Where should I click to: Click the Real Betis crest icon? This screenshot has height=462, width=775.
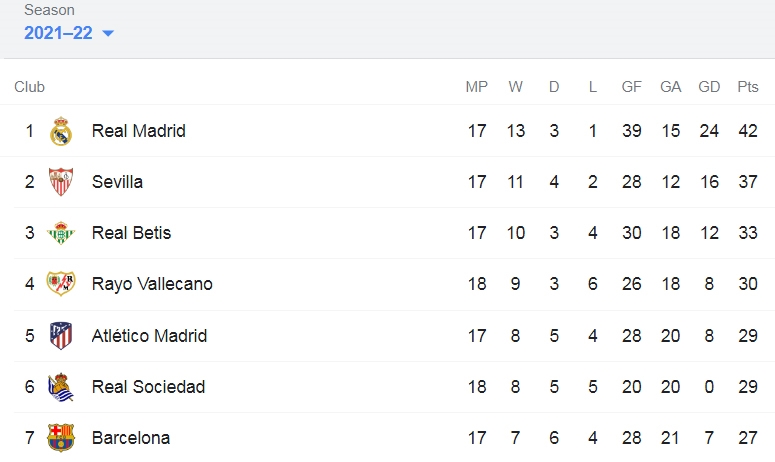click(61, 233)
